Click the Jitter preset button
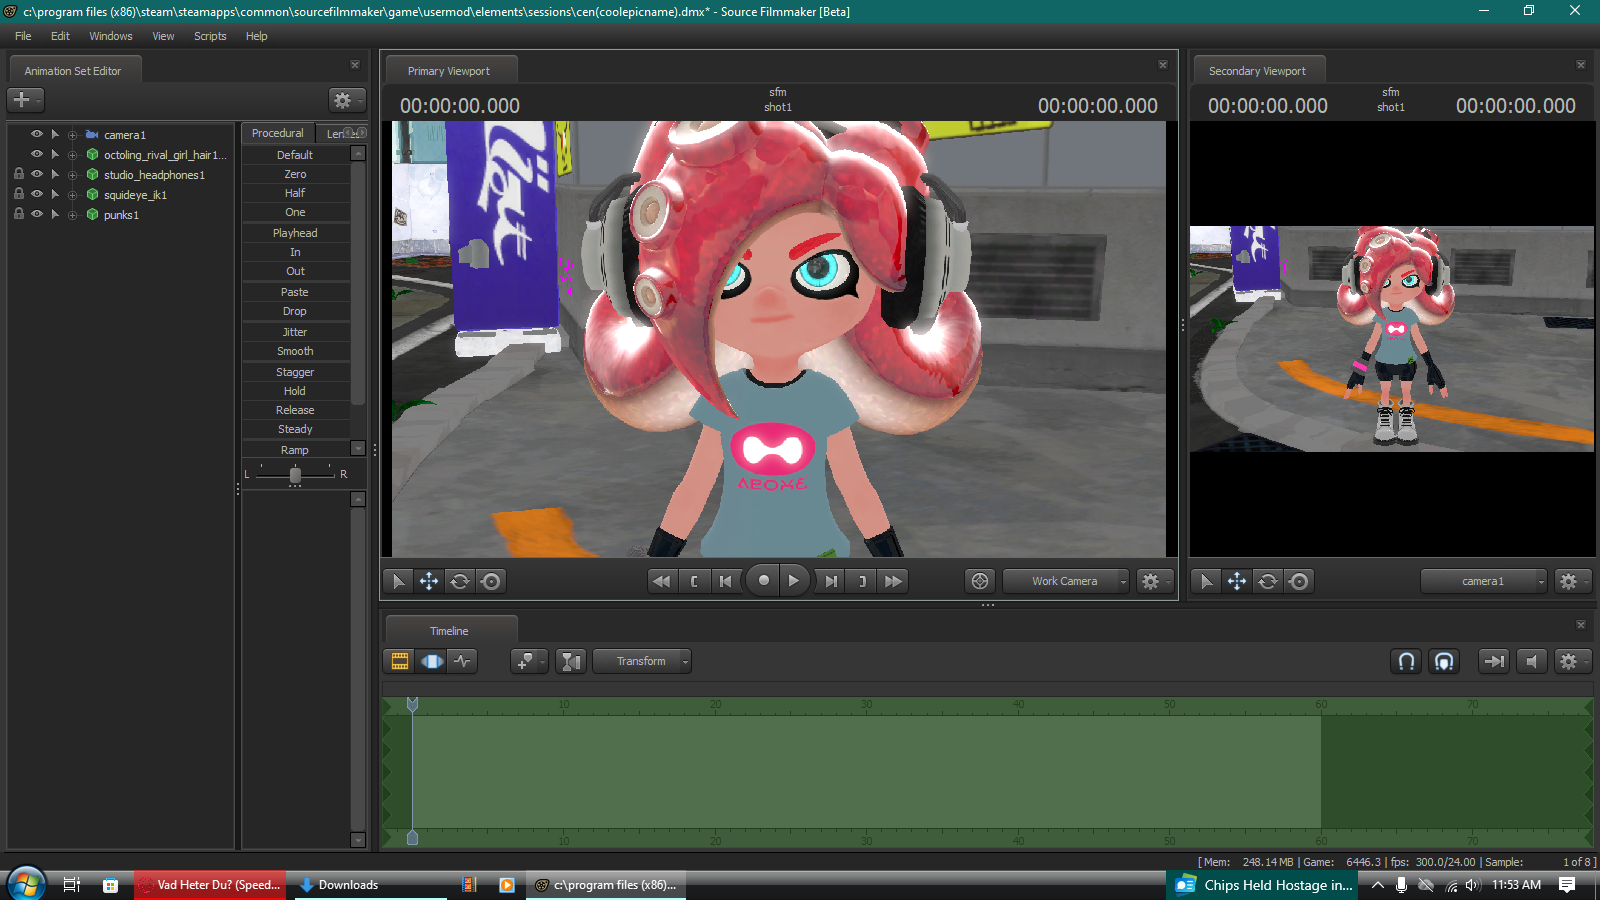Screen dimensions: 1600x900 (295, 332)
